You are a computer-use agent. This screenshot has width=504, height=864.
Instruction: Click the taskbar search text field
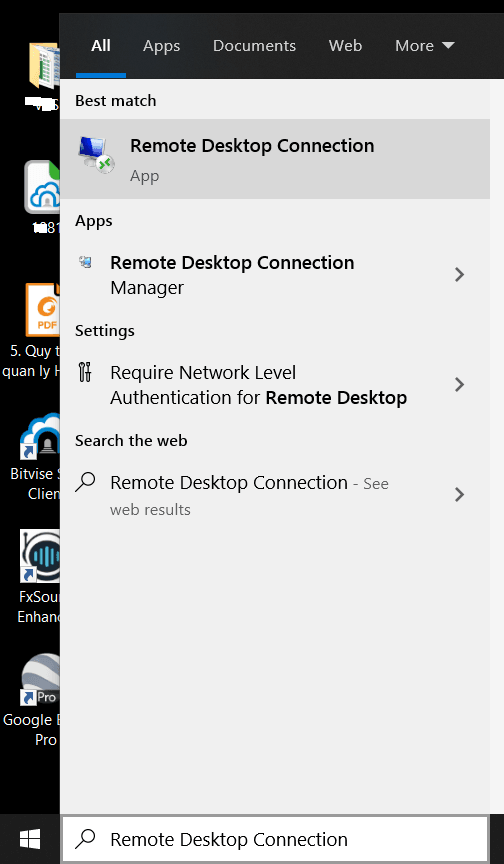pyautogui.click(x=275, y=839)
